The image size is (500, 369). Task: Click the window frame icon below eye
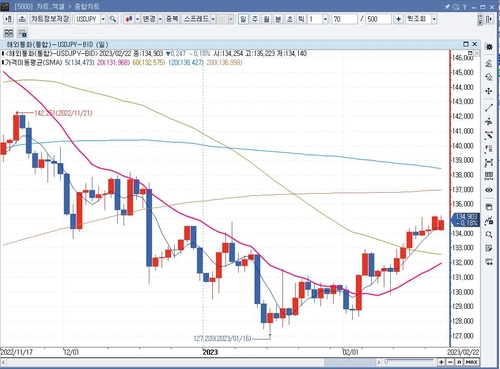pos(489,207)
